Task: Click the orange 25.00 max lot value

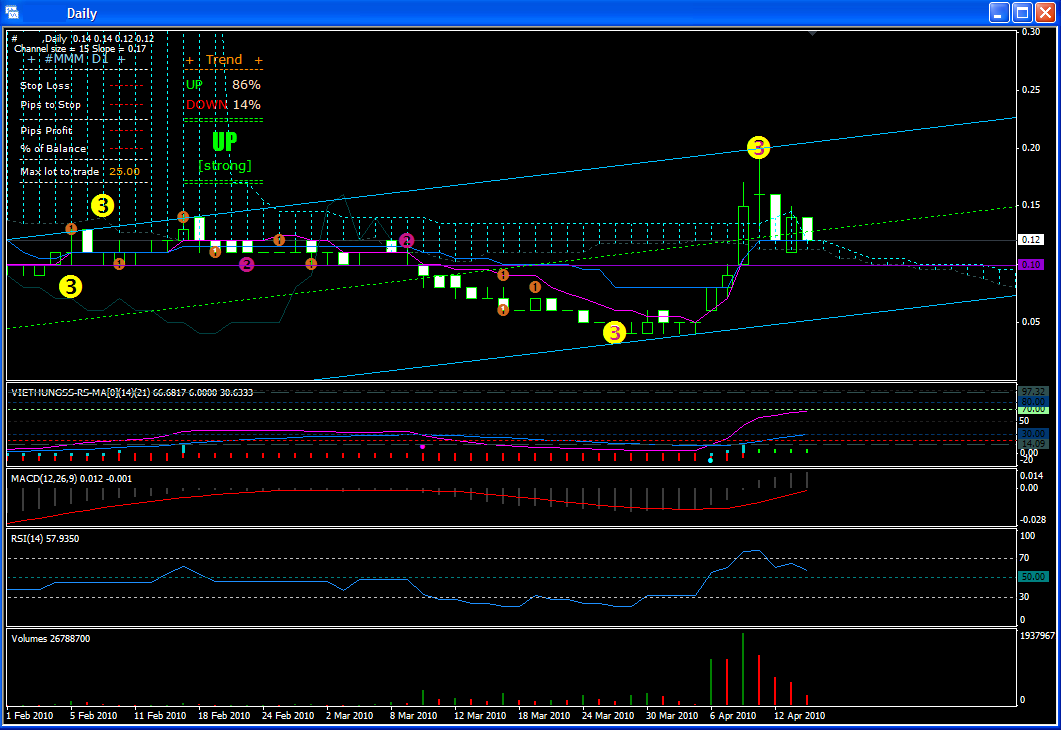Action: (x=125, y=172)
